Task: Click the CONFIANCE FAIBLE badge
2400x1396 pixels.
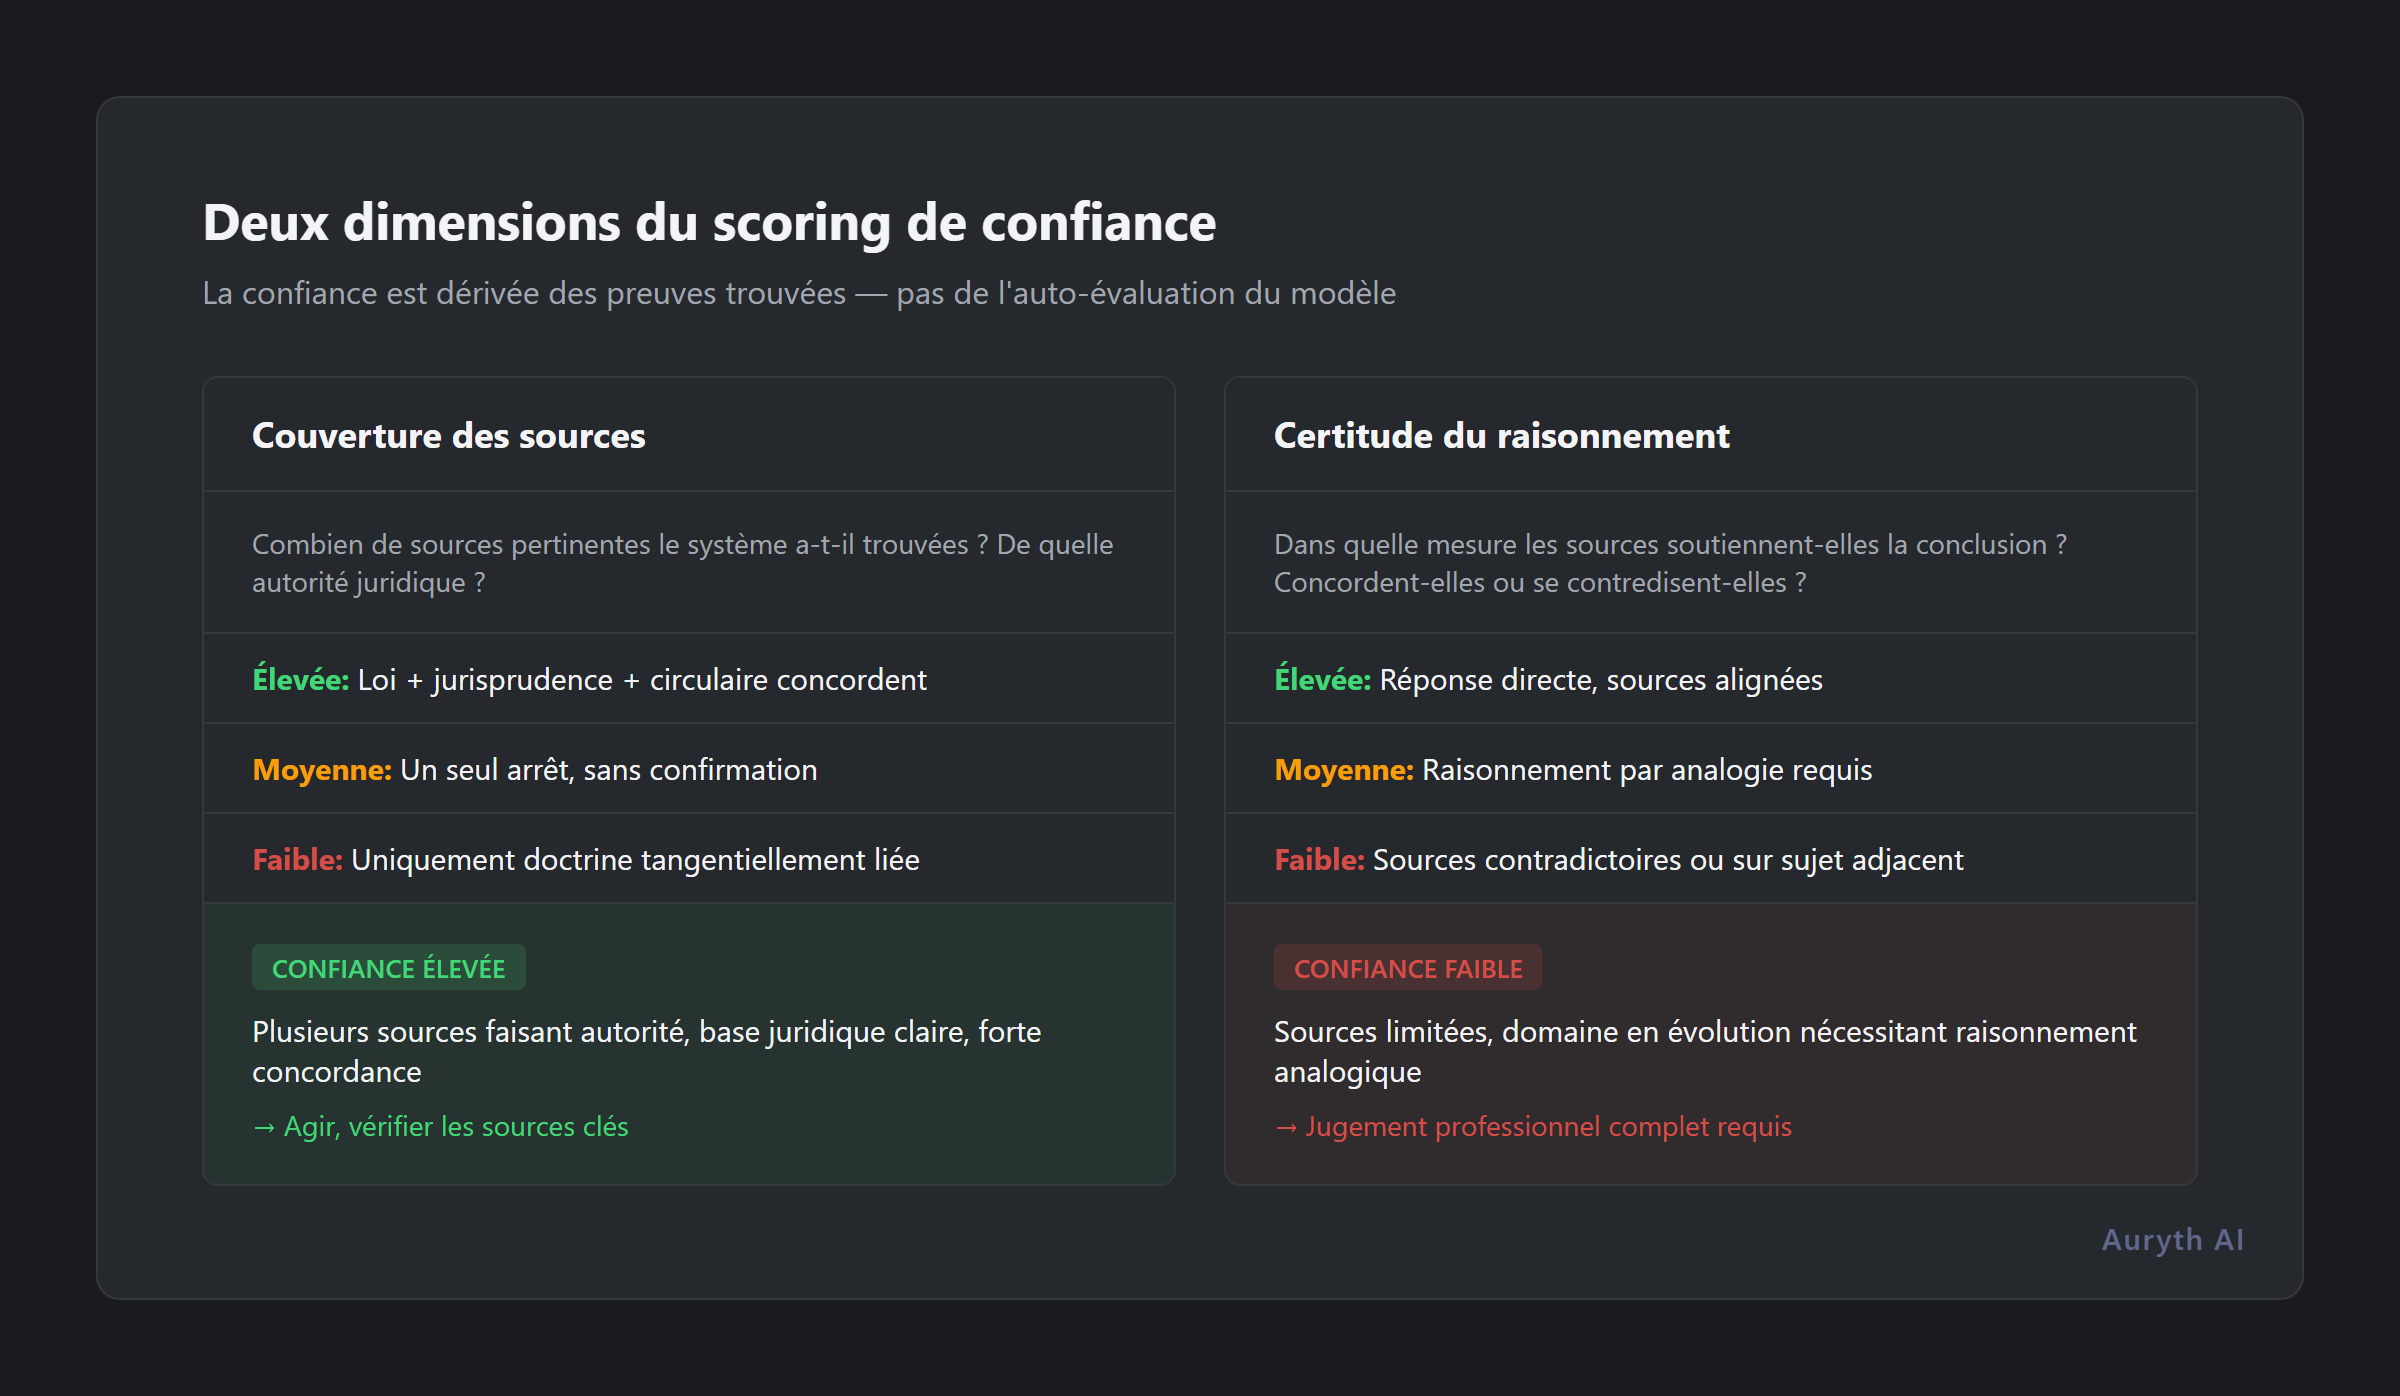Action: click(x=1407, y=967)
